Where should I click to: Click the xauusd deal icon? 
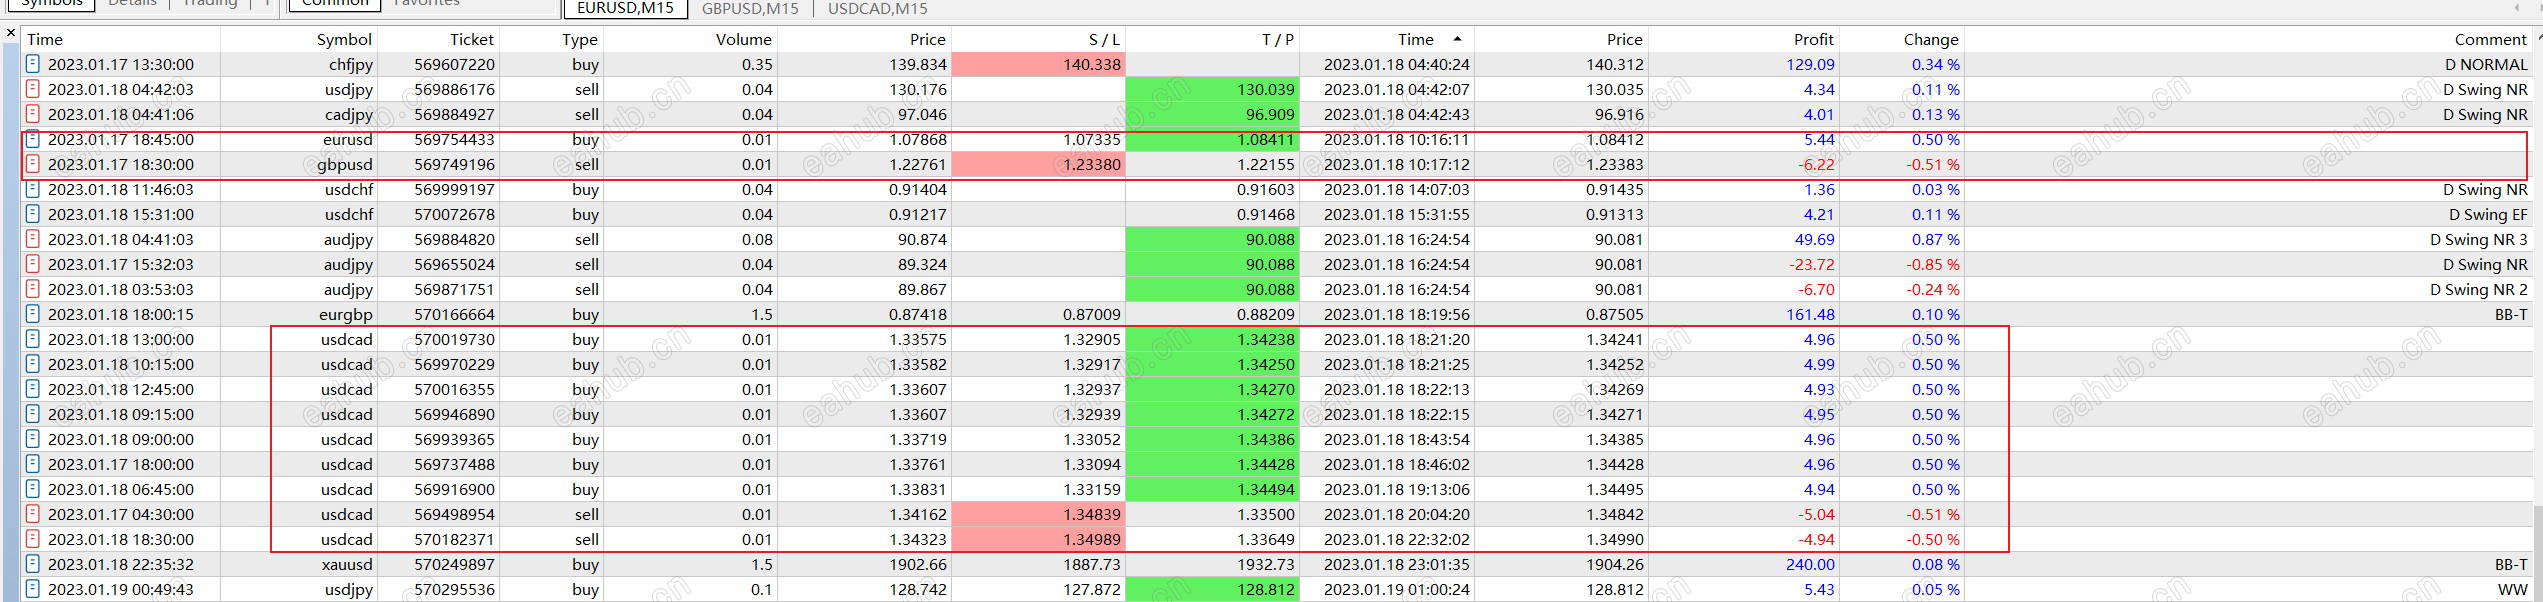pyautogui.click(x=33, y=564)
